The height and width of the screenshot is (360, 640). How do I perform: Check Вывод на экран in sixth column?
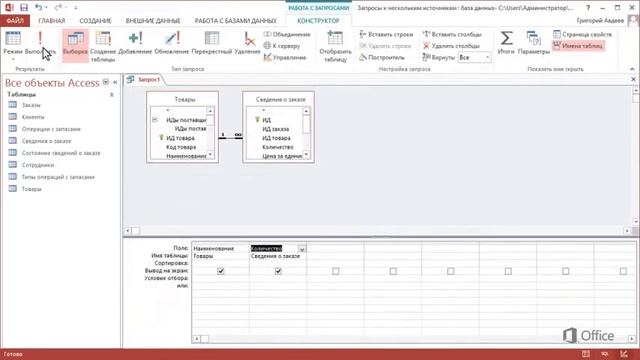pyautogui.click(x=508, y=271)
